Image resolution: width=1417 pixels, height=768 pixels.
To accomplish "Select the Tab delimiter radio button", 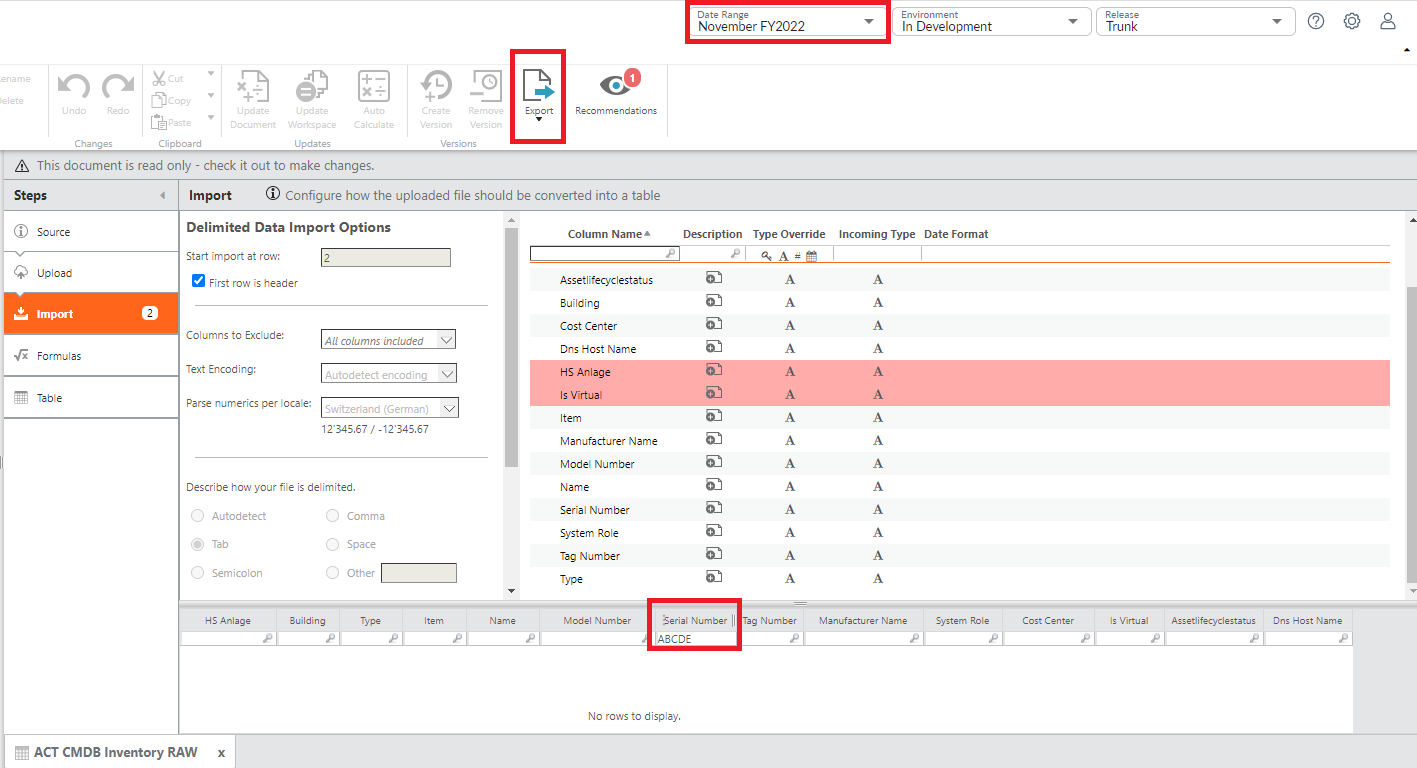I will point(198,544).
